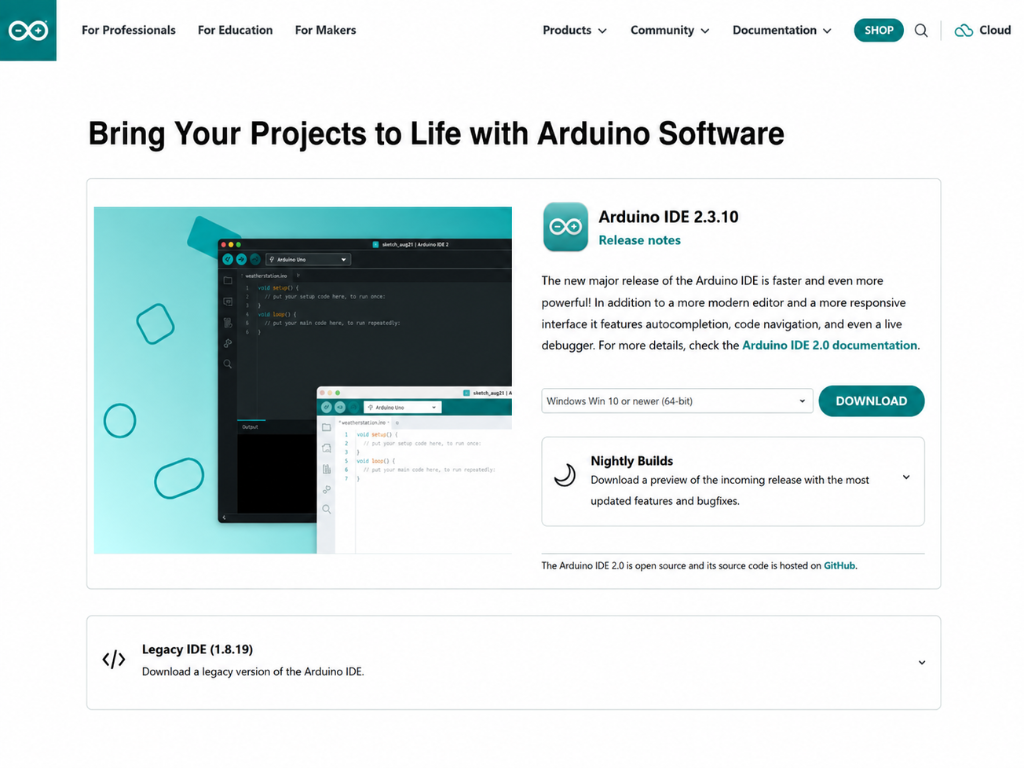The width and height of the screenshot is (1024, 768).
Task: Open the For Makers menu item
Action: tap(325, 30)
